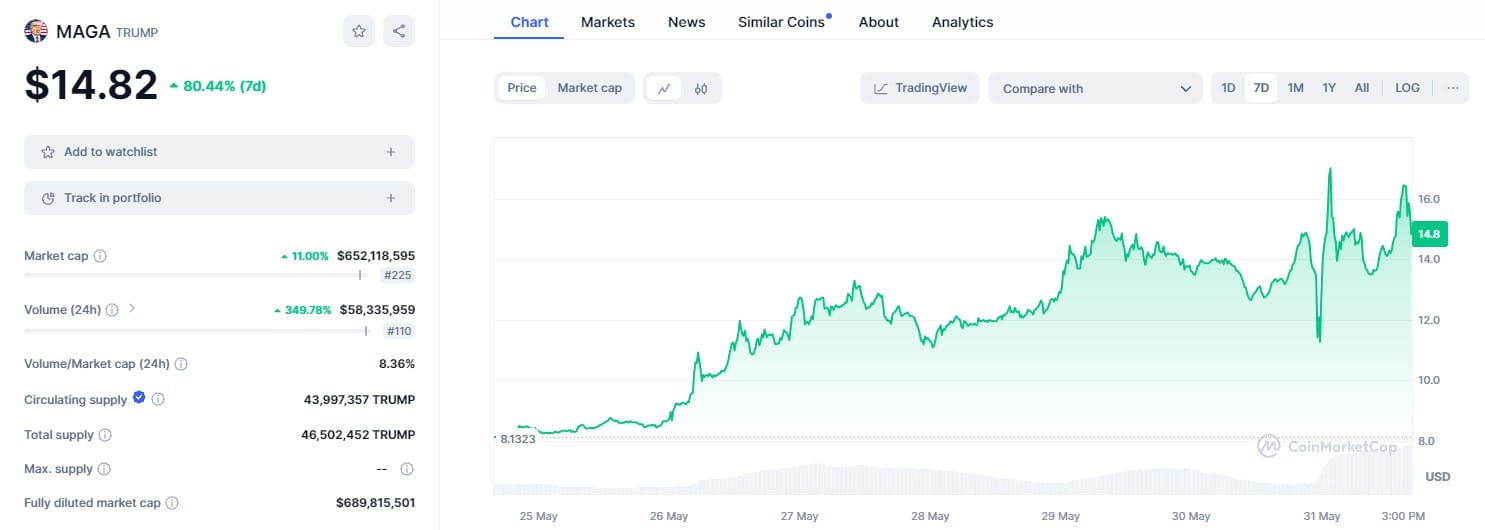Click the info icon beside Circulating supply
Viewport: 1485px width, 530px height.
pyautogui.click(x=158, y=400)
